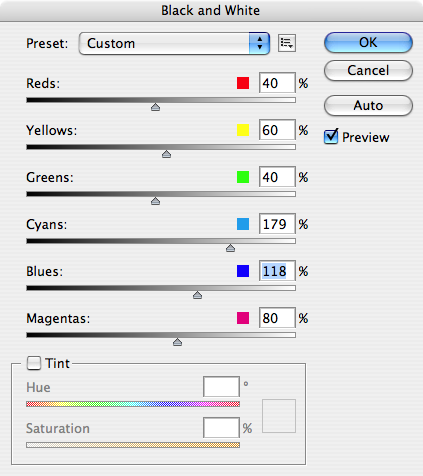Enable the Tint checkbox
Viewport: 423px width, 476px height.
34,363
